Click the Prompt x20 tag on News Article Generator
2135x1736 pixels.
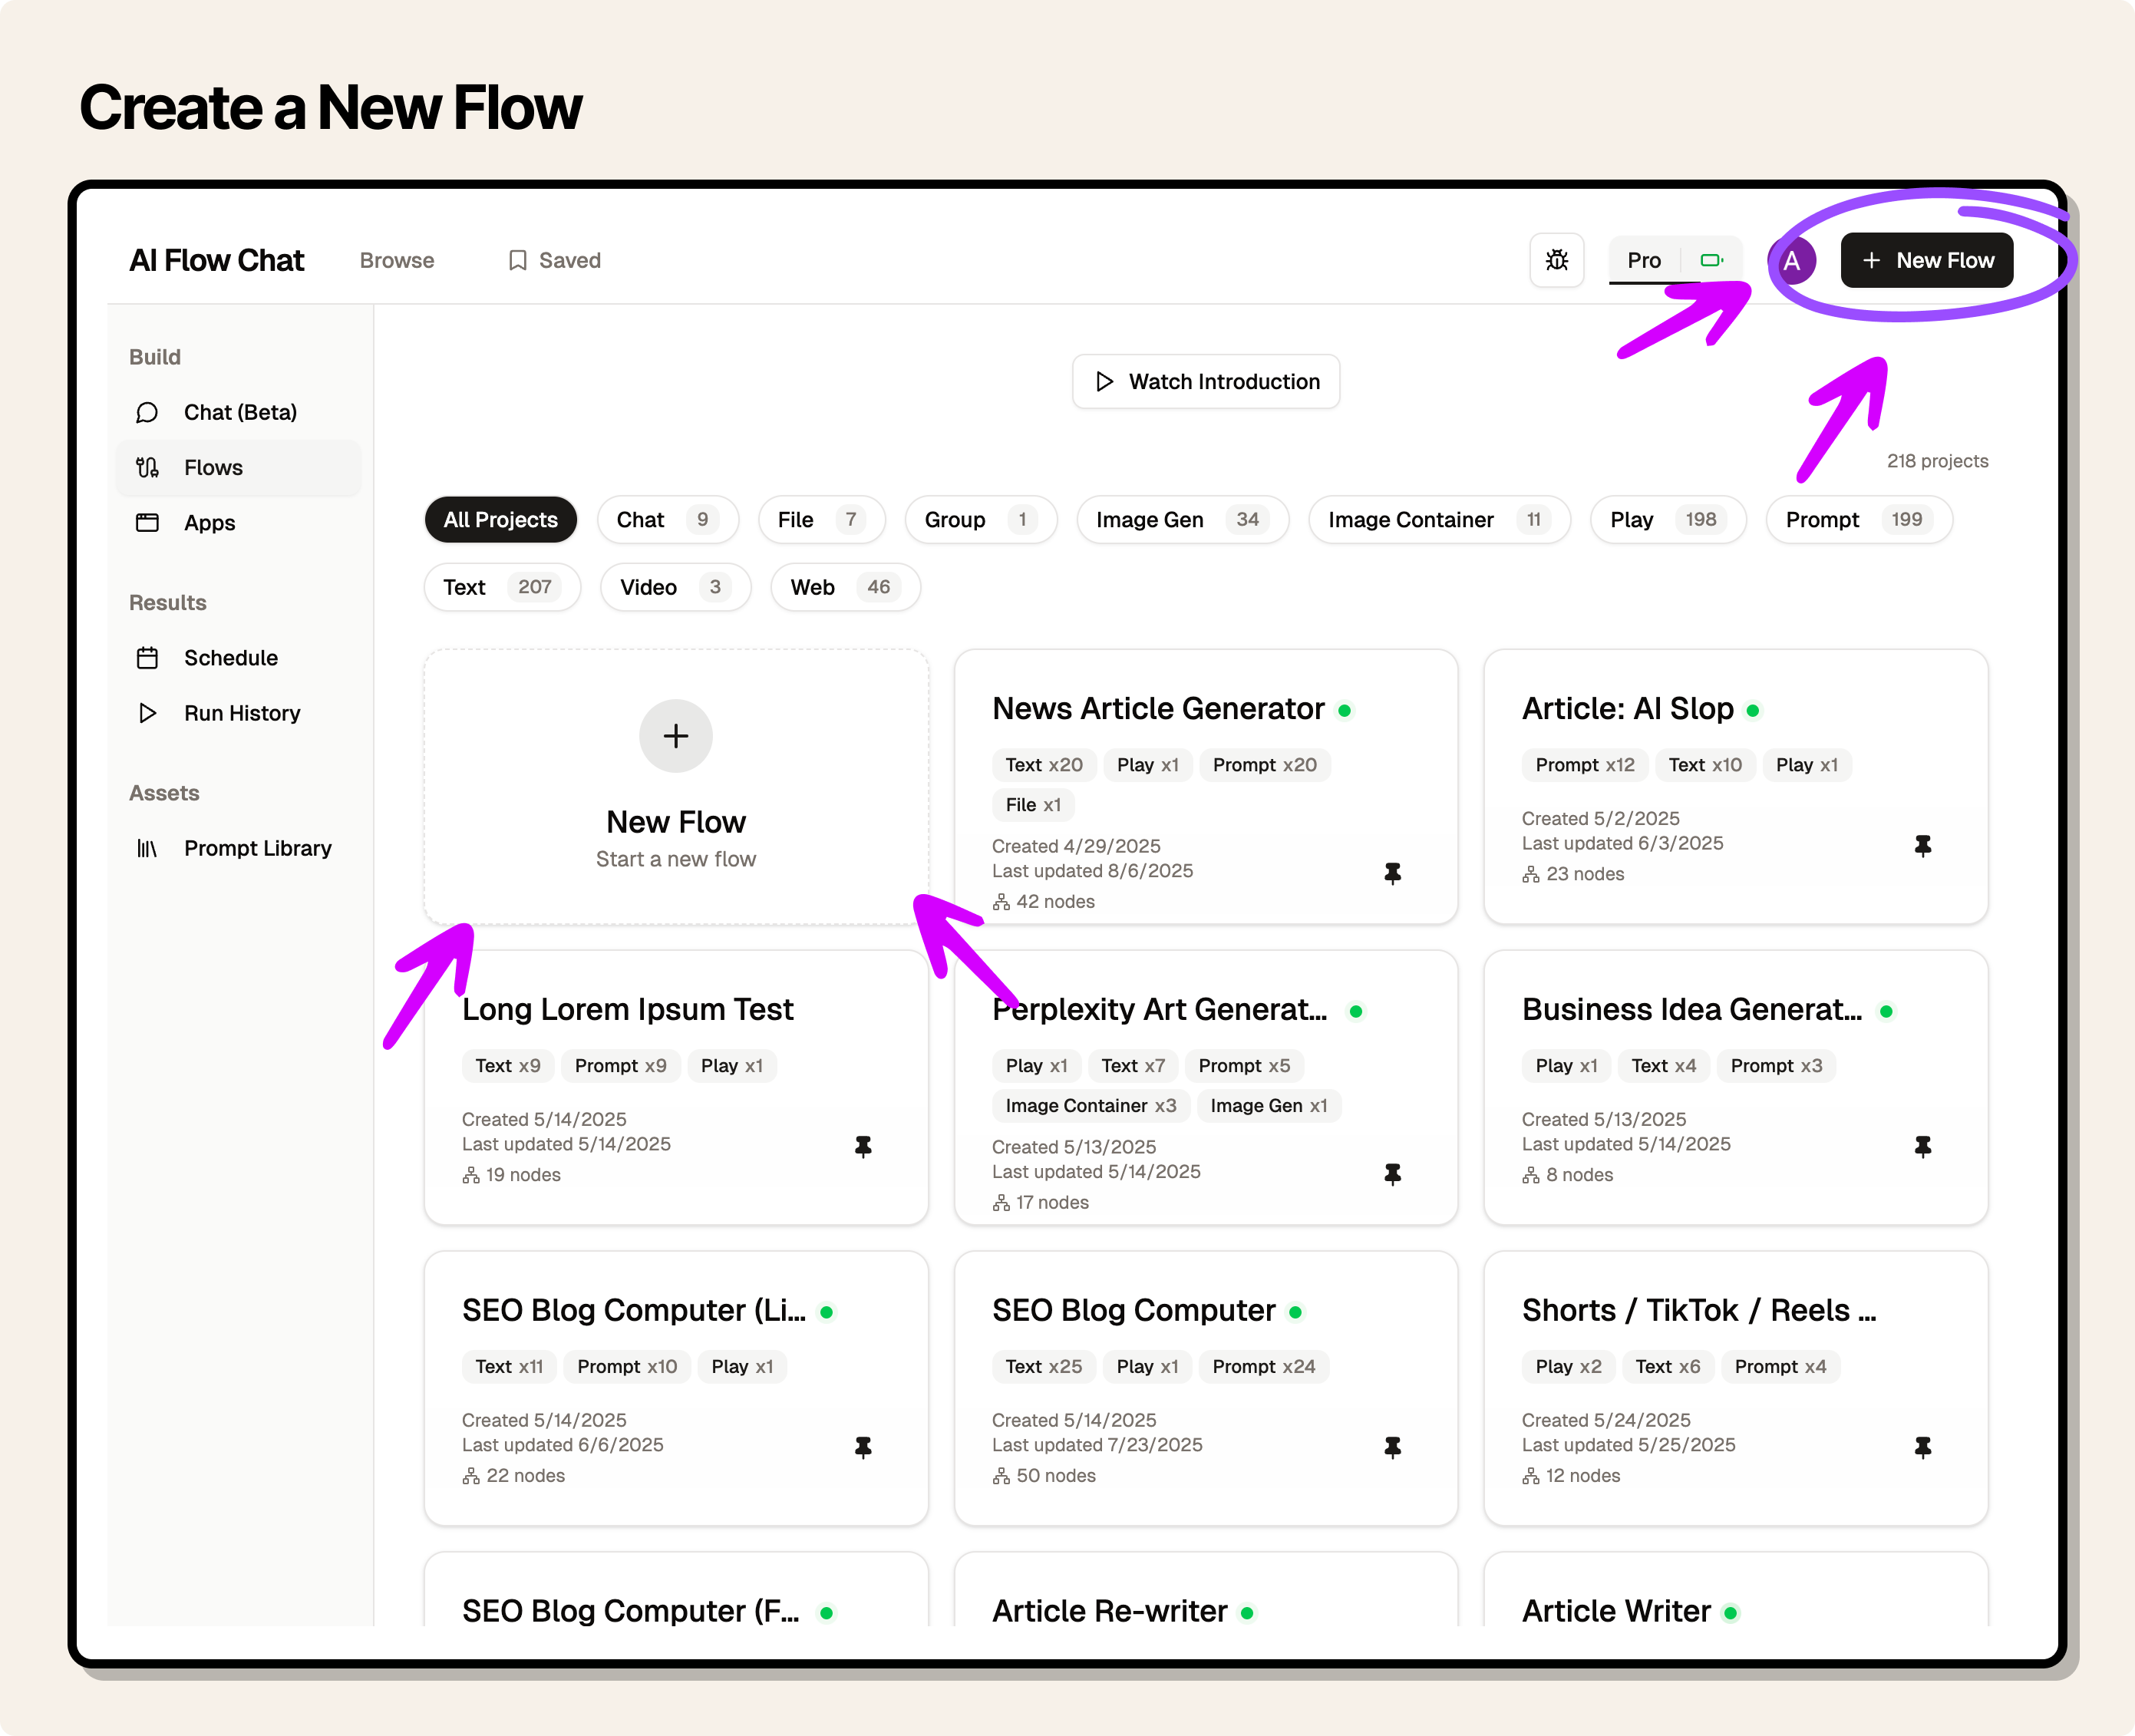tap(1264, 765)
